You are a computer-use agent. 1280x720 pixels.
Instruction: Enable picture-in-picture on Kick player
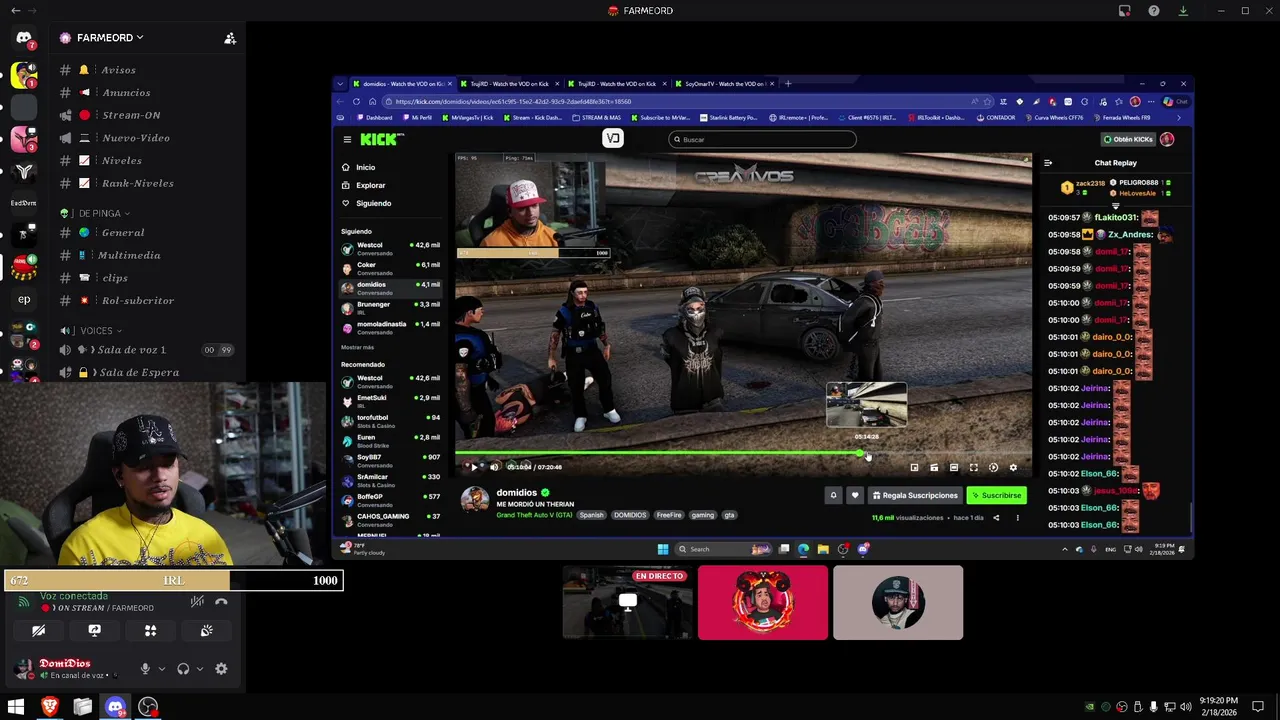click(x=914, y=467)
